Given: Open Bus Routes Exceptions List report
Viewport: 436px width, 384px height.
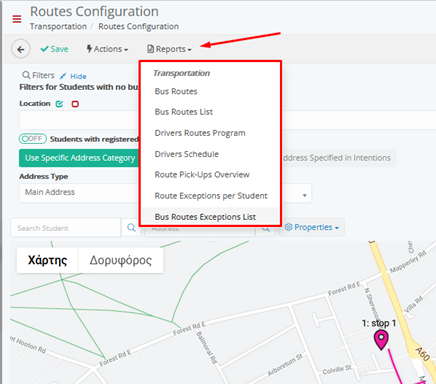Looking at the screenshot, I should 205,217.
